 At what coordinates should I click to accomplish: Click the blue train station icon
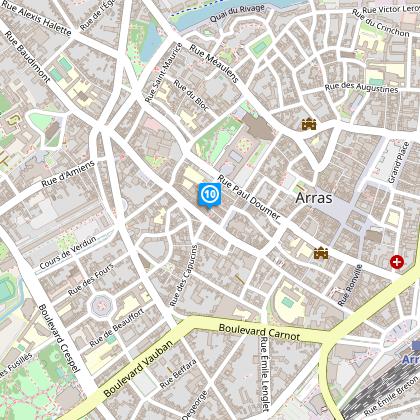[416, 345]
